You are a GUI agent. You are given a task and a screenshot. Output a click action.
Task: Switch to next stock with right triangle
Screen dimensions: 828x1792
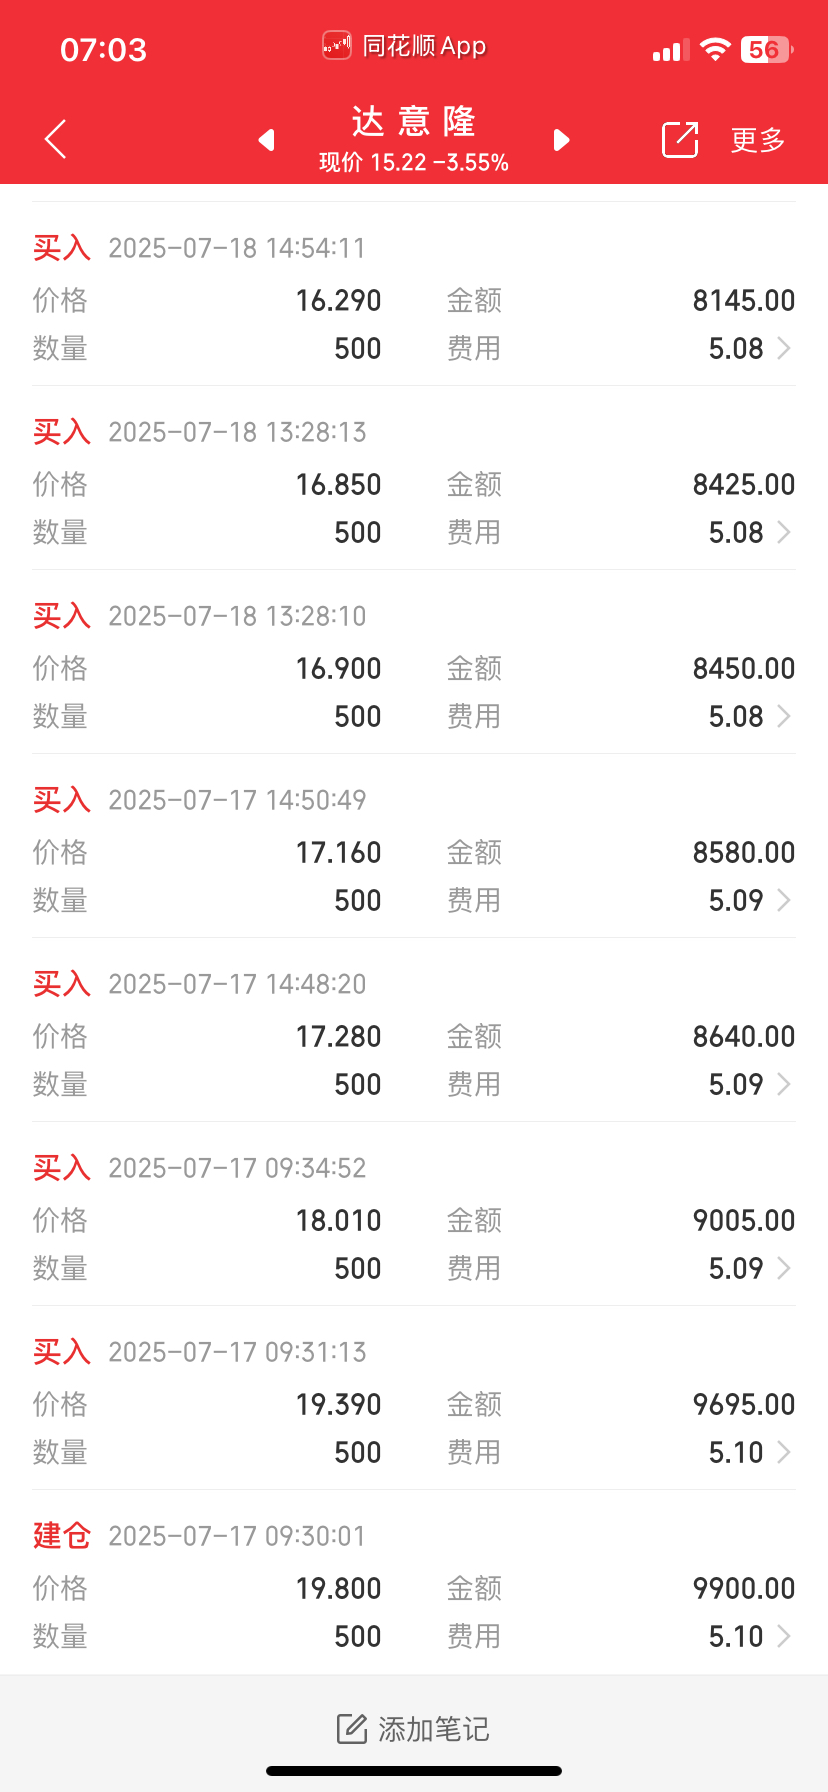click(x=562, y=140)
